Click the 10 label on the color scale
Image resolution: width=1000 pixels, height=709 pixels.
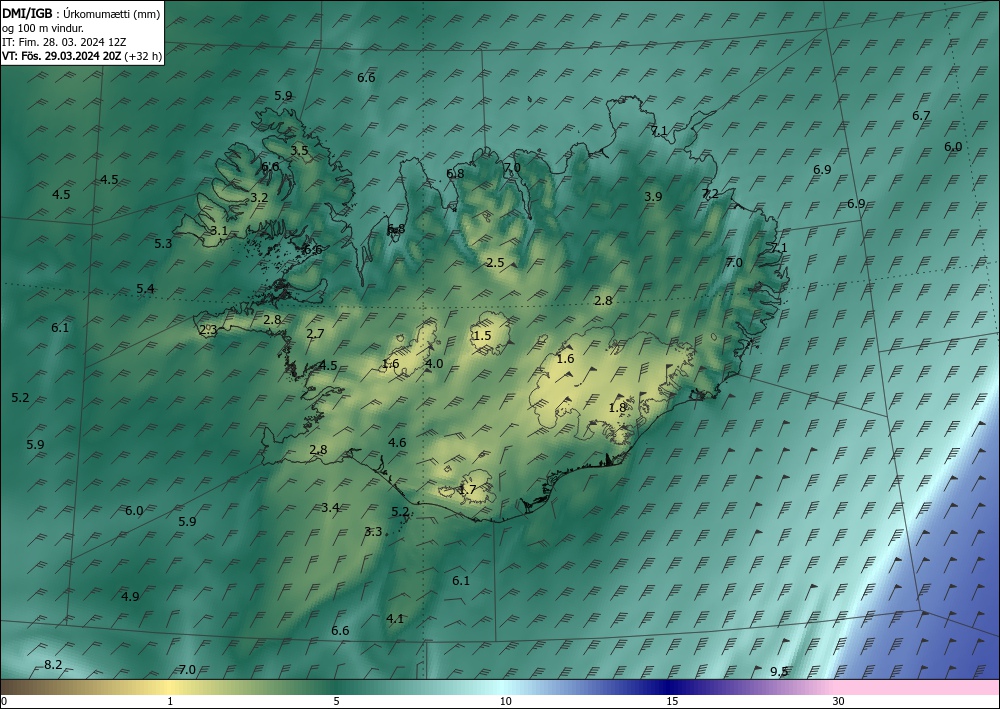pyautogui.click(x=505, y=702)
